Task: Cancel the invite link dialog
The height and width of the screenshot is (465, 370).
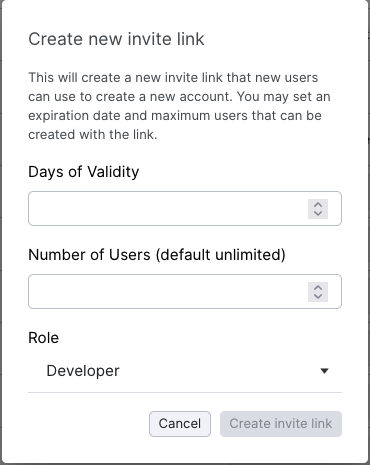Action: click(x=180, y=424)
